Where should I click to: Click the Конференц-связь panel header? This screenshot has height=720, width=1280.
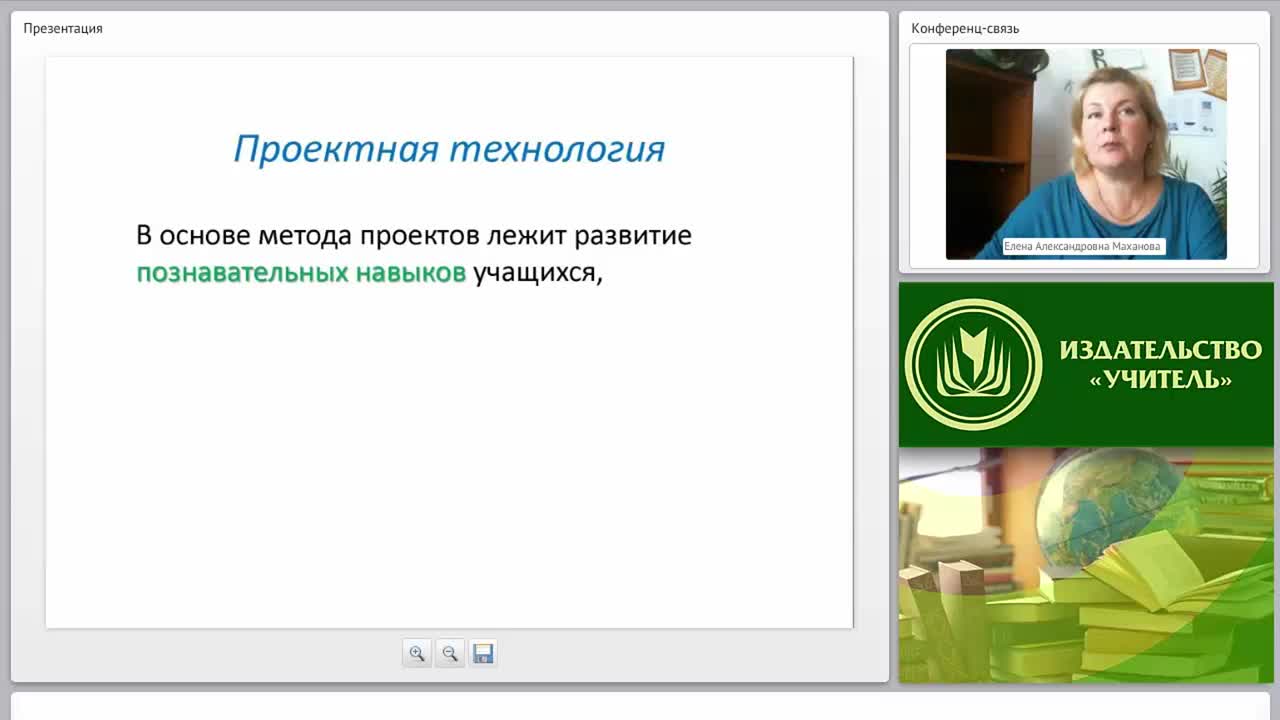tap(965, 28)
